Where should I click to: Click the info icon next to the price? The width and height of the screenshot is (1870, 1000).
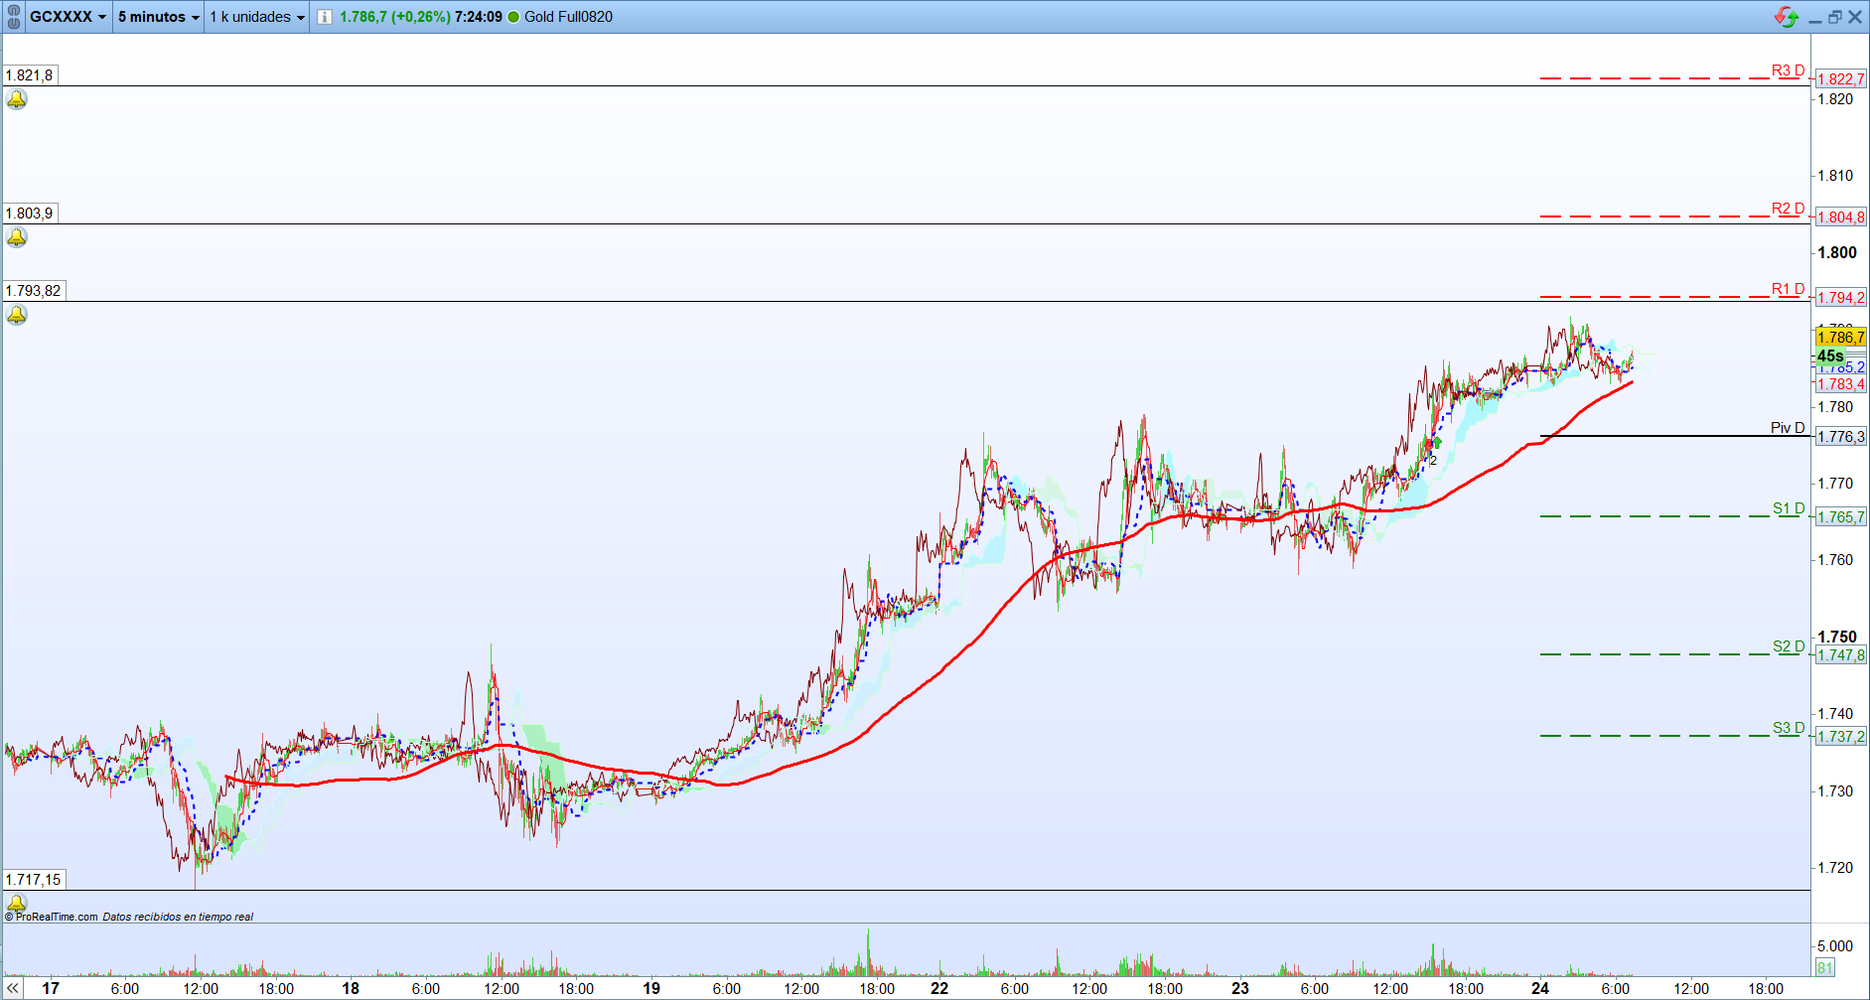click(324, 17)
